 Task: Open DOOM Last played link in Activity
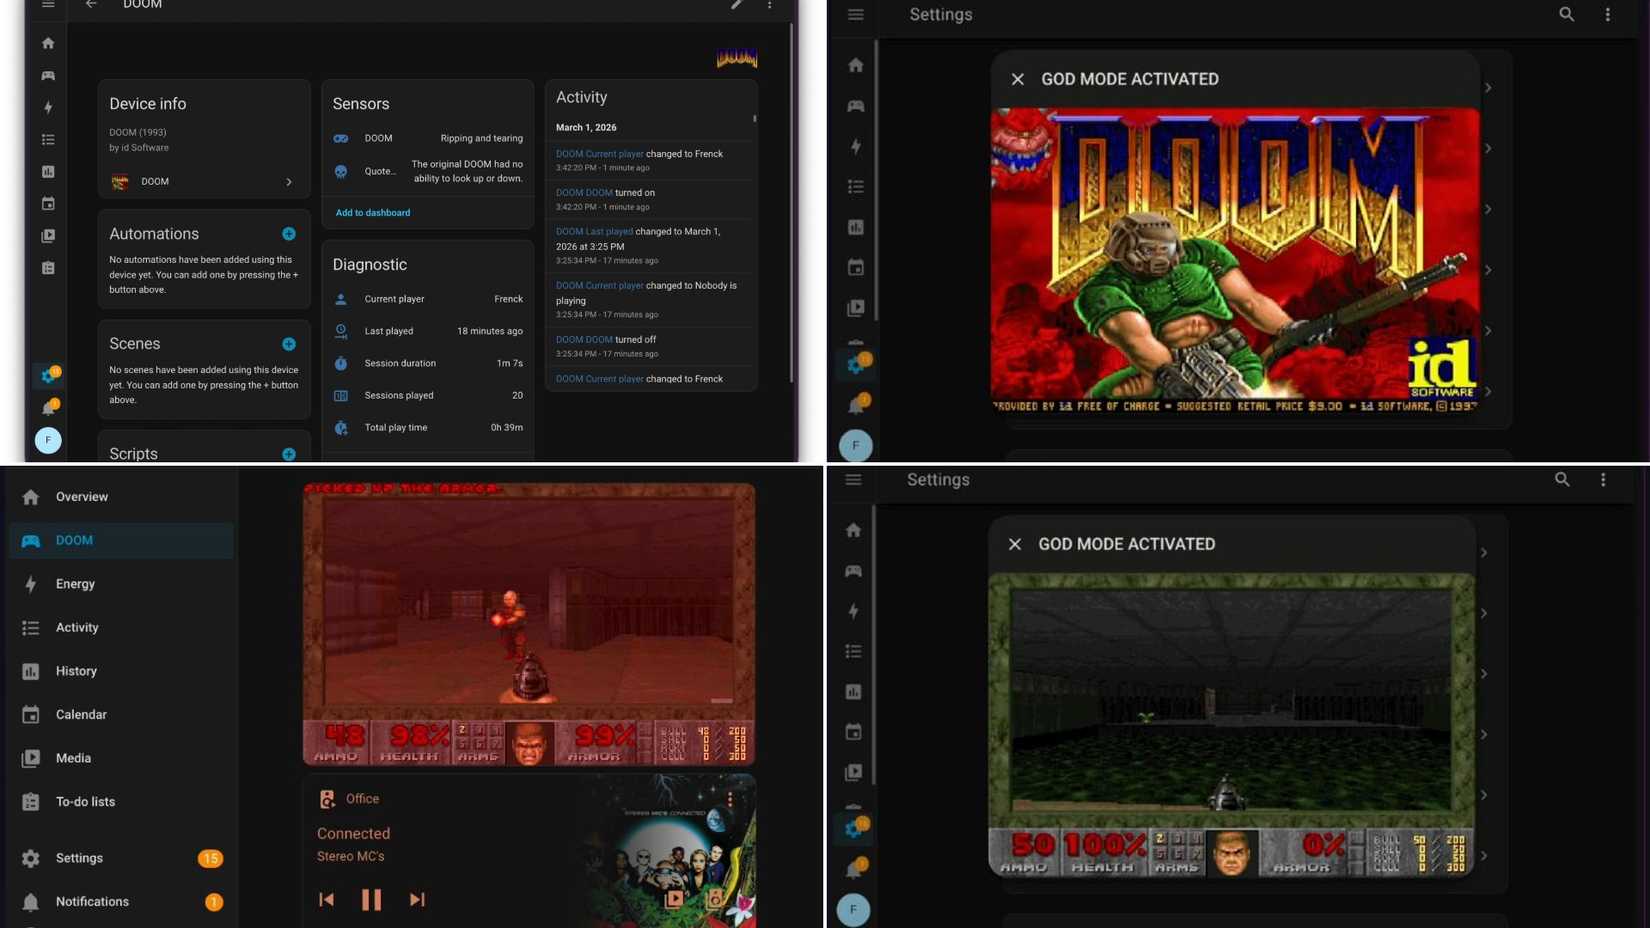tap(594, 232)
